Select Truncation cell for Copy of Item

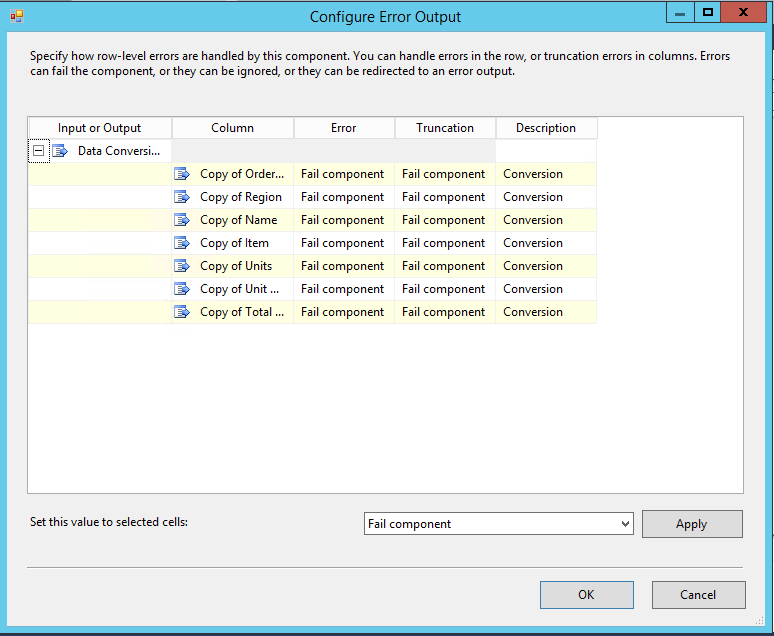tap(444, 243)
